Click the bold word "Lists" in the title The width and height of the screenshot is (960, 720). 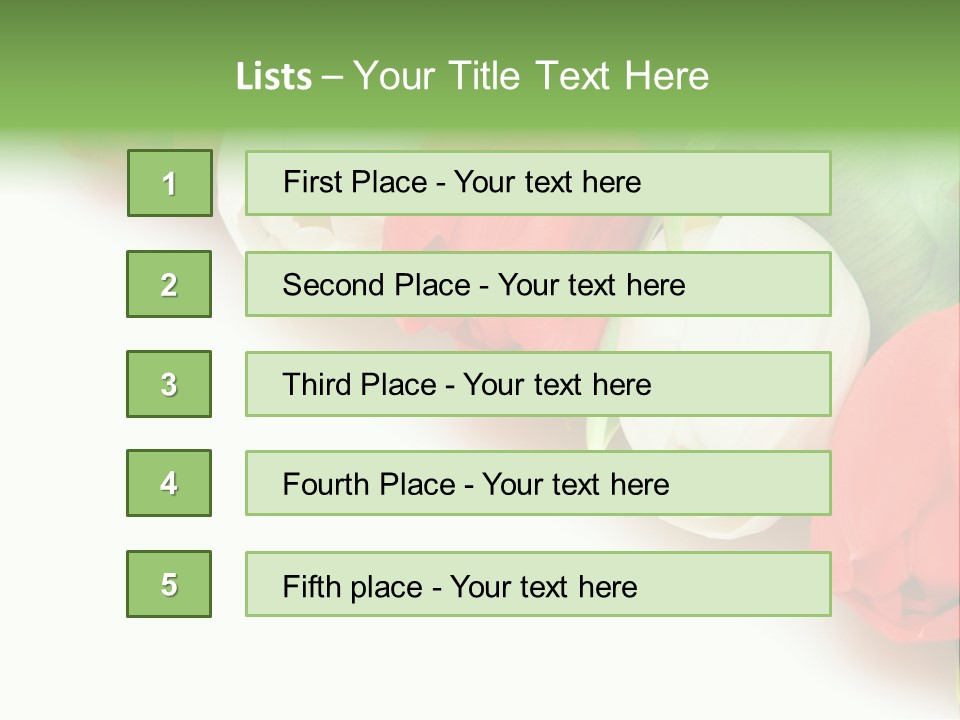[273, 77]
